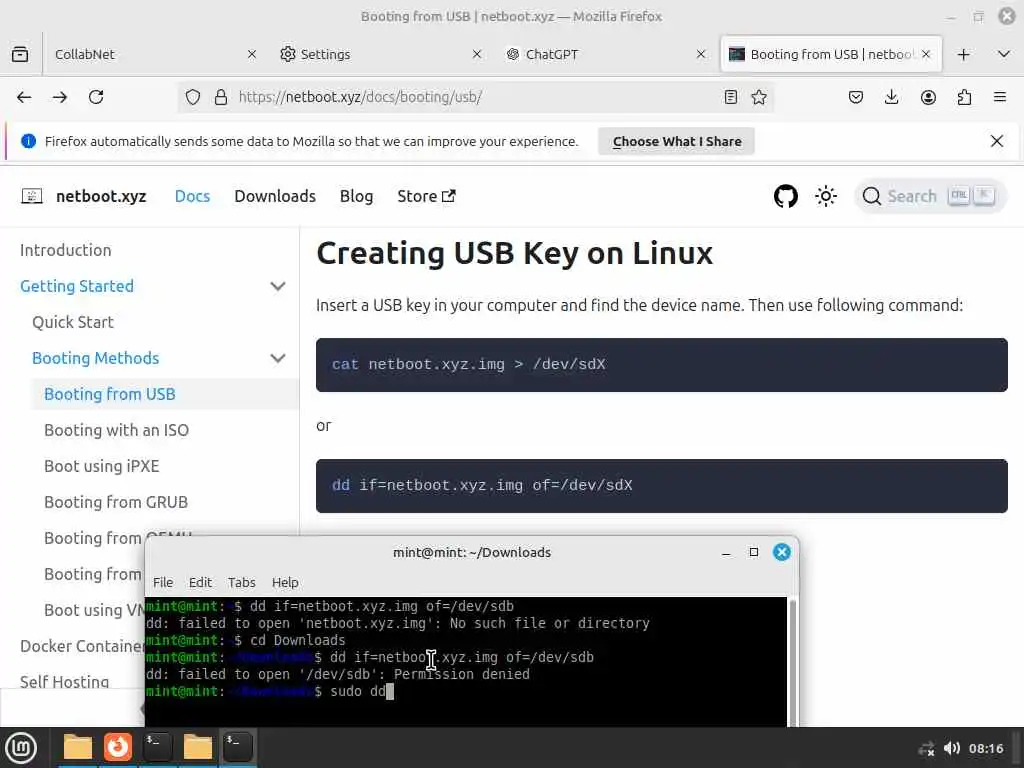Go back to previous page in Firefox
The width and height of the screenshot is (1024, 768).
click(x=24, y=97)
